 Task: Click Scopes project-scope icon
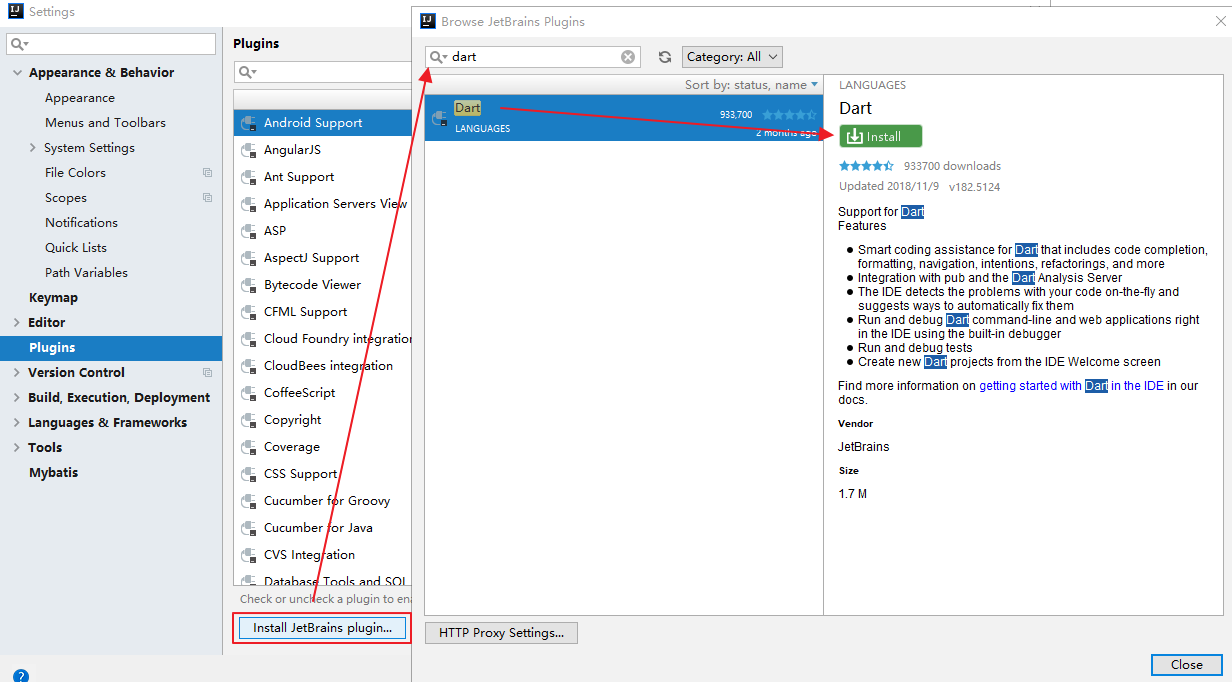click(x=207, y=198)
